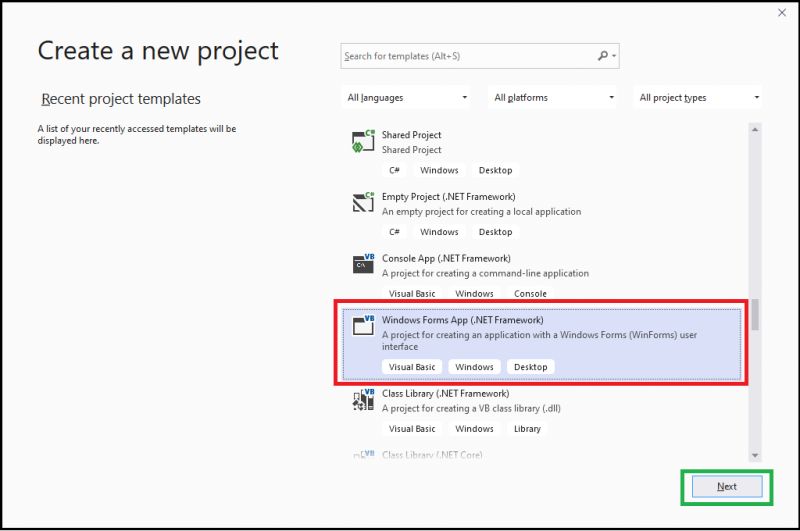Close the Create a new project dialog
This screenshot has height=531, width=800.
[782, 13]
